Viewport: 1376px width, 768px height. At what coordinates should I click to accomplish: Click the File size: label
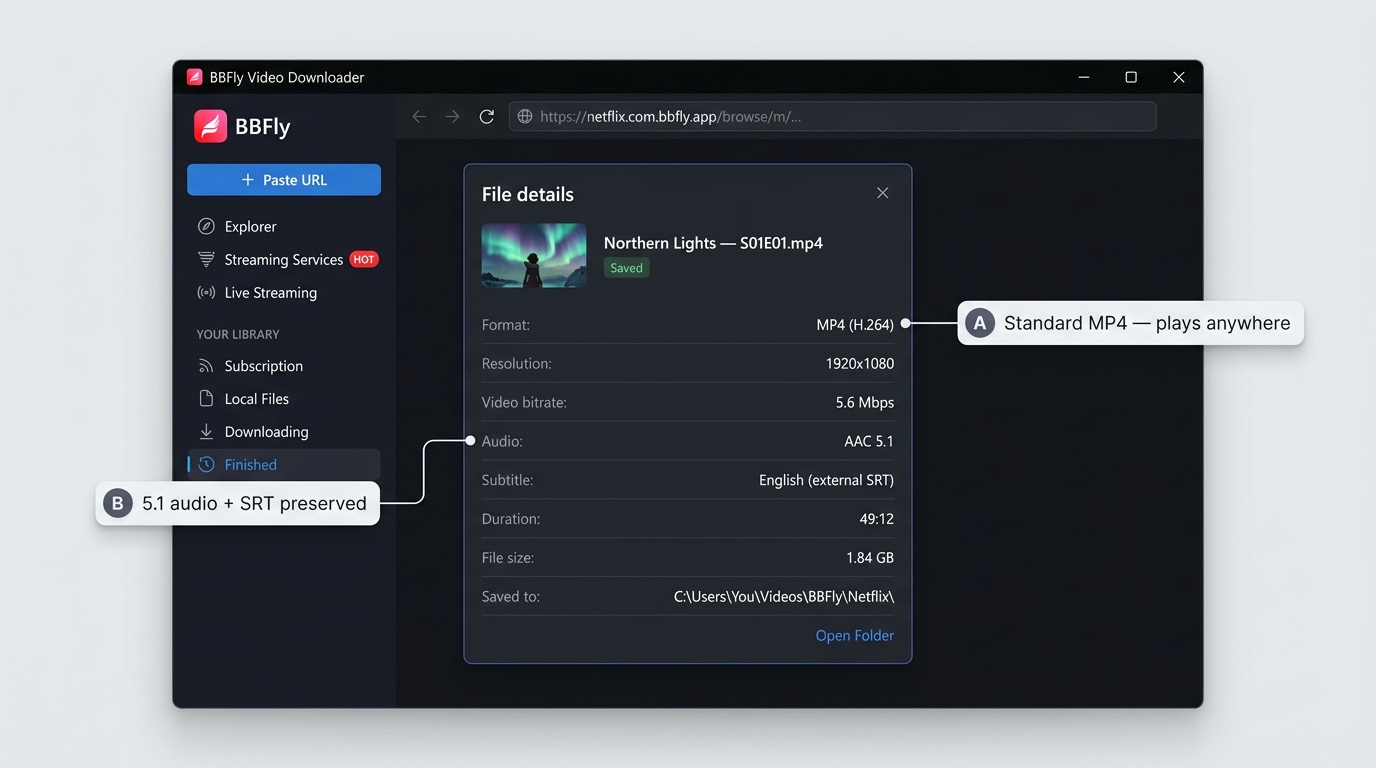pyautogui.click(x=508, y=558)
